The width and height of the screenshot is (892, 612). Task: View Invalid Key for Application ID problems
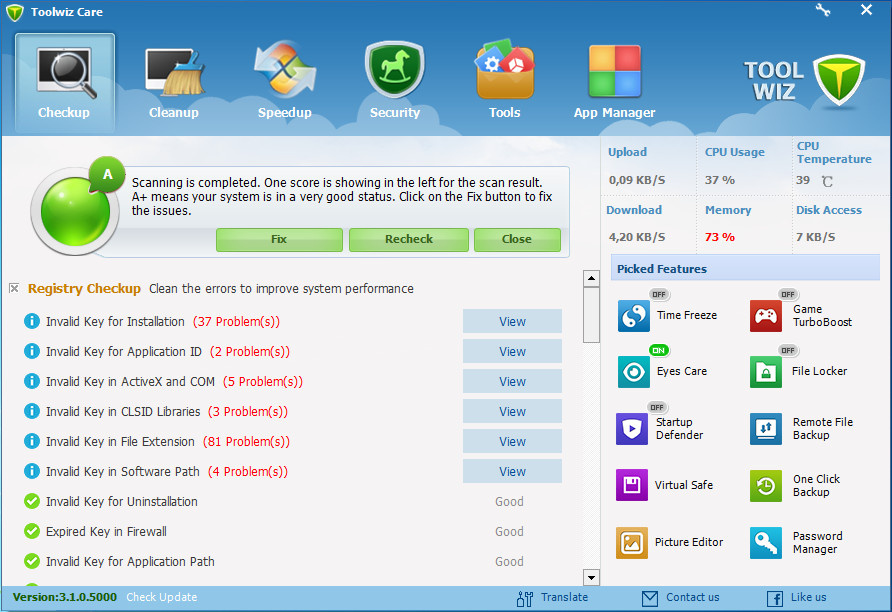[512, 352]
